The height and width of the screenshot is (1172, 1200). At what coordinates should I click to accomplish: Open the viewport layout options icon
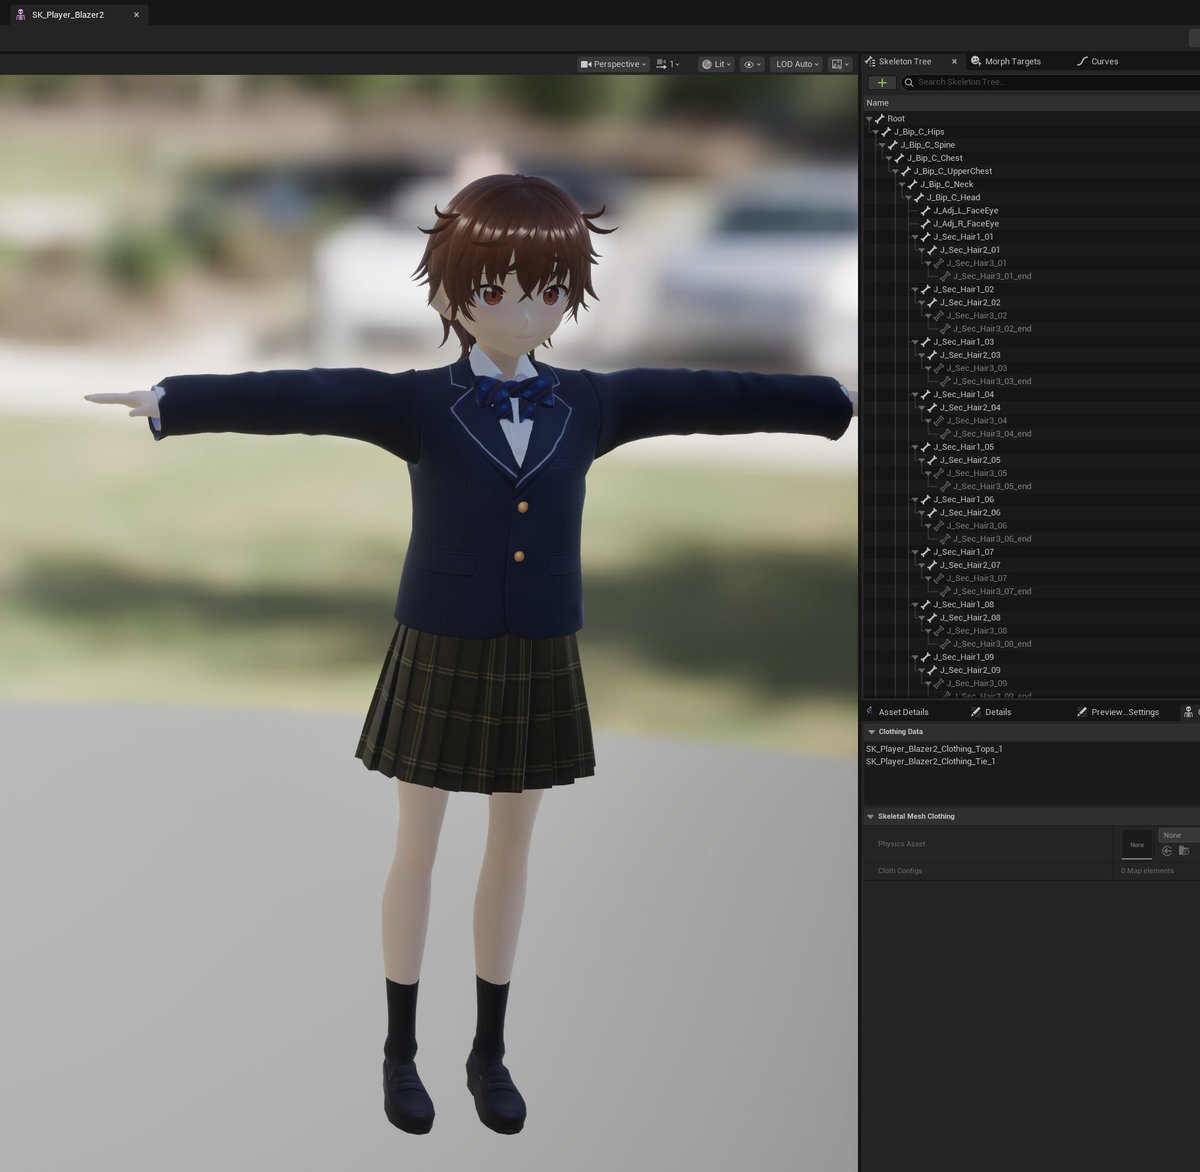coord(840,64)
